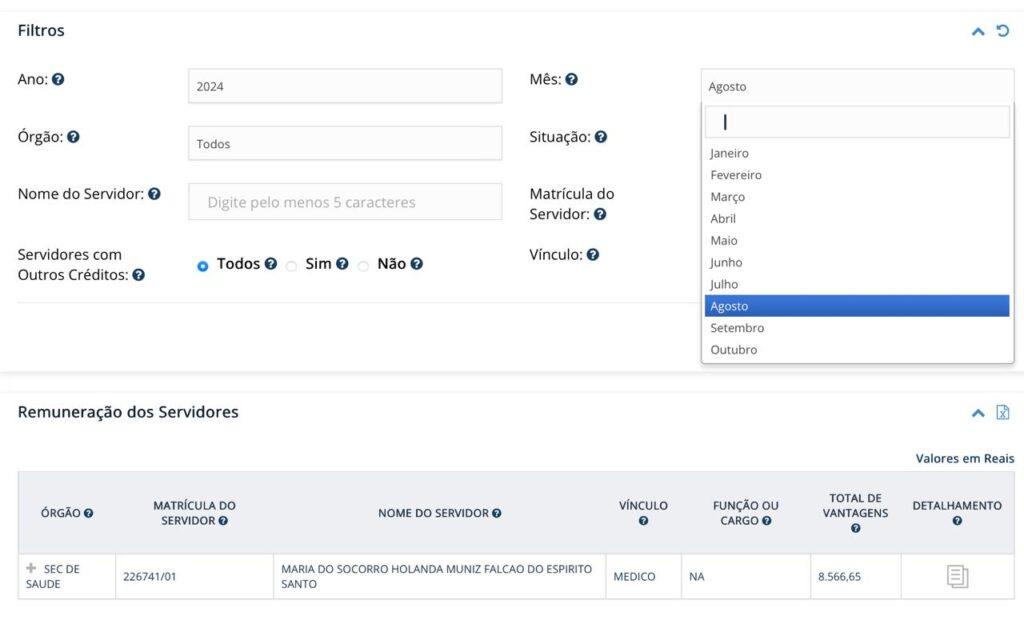The height and width of the screenshot is (620, 1024).
Task: Choose Setembro from the month list
Action: coord(737,328)
